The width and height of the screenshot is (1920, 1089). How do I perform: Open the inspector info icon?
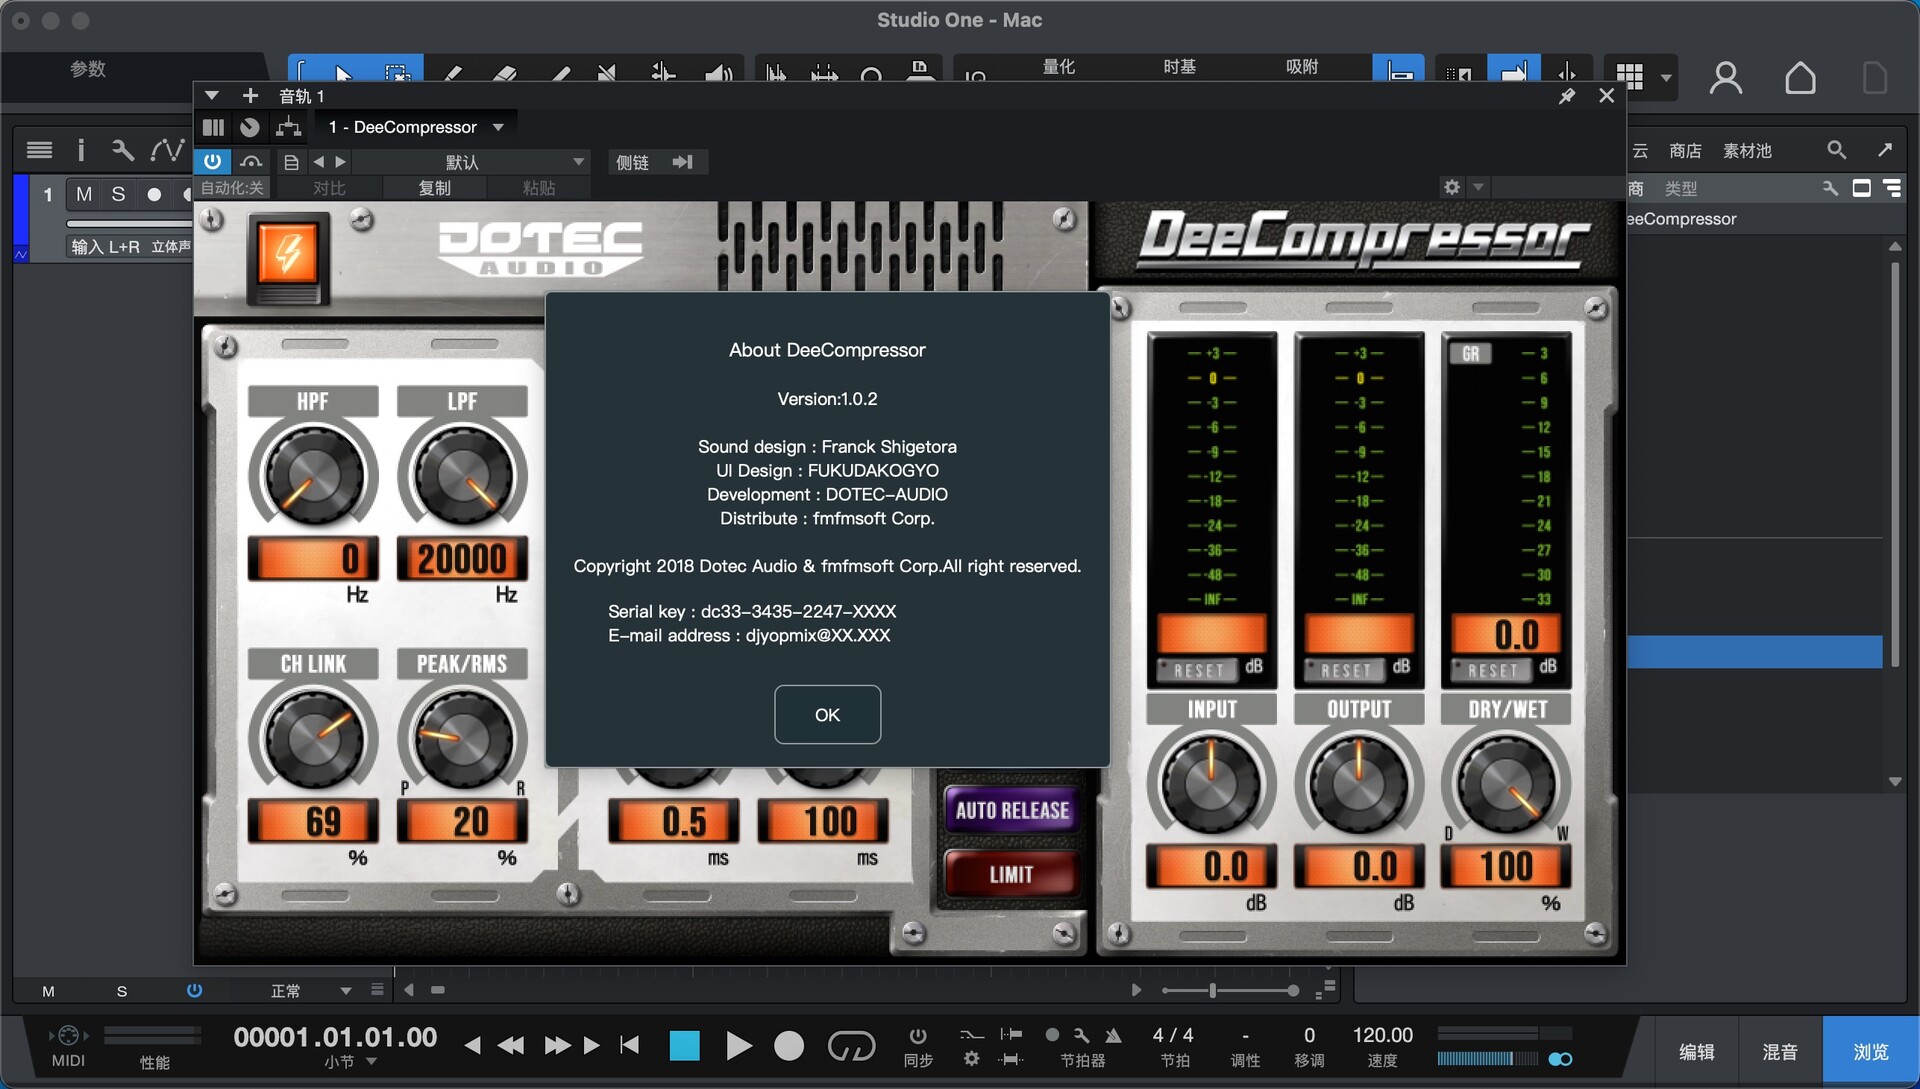point(81,150)
